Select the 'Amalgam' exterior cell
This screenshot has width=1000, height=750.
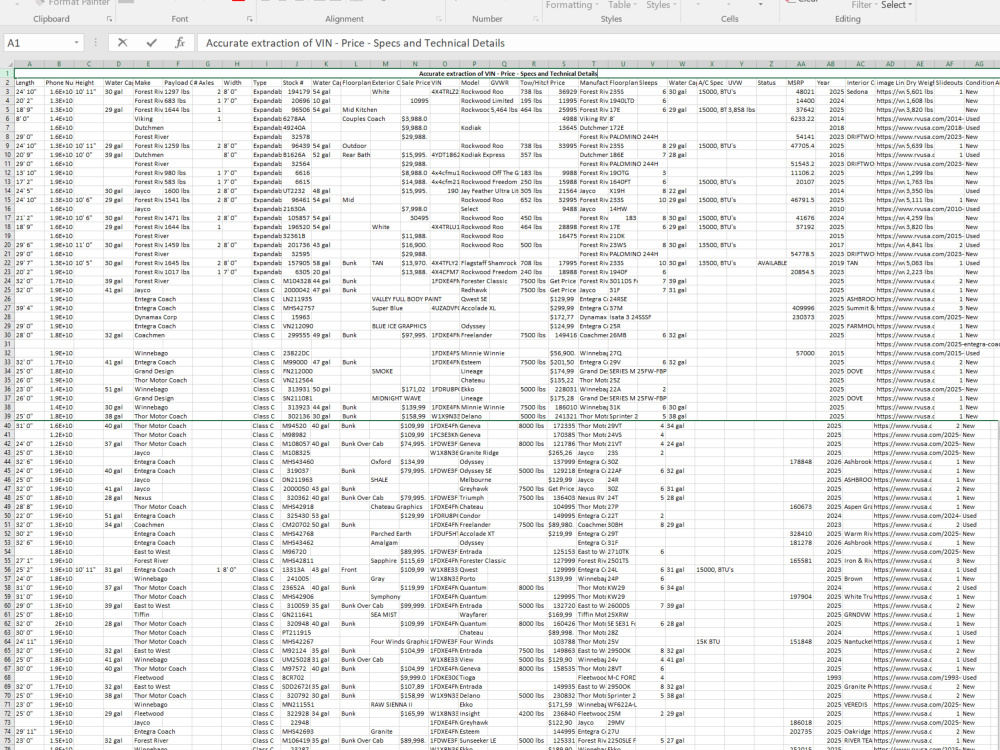[385, 543]
